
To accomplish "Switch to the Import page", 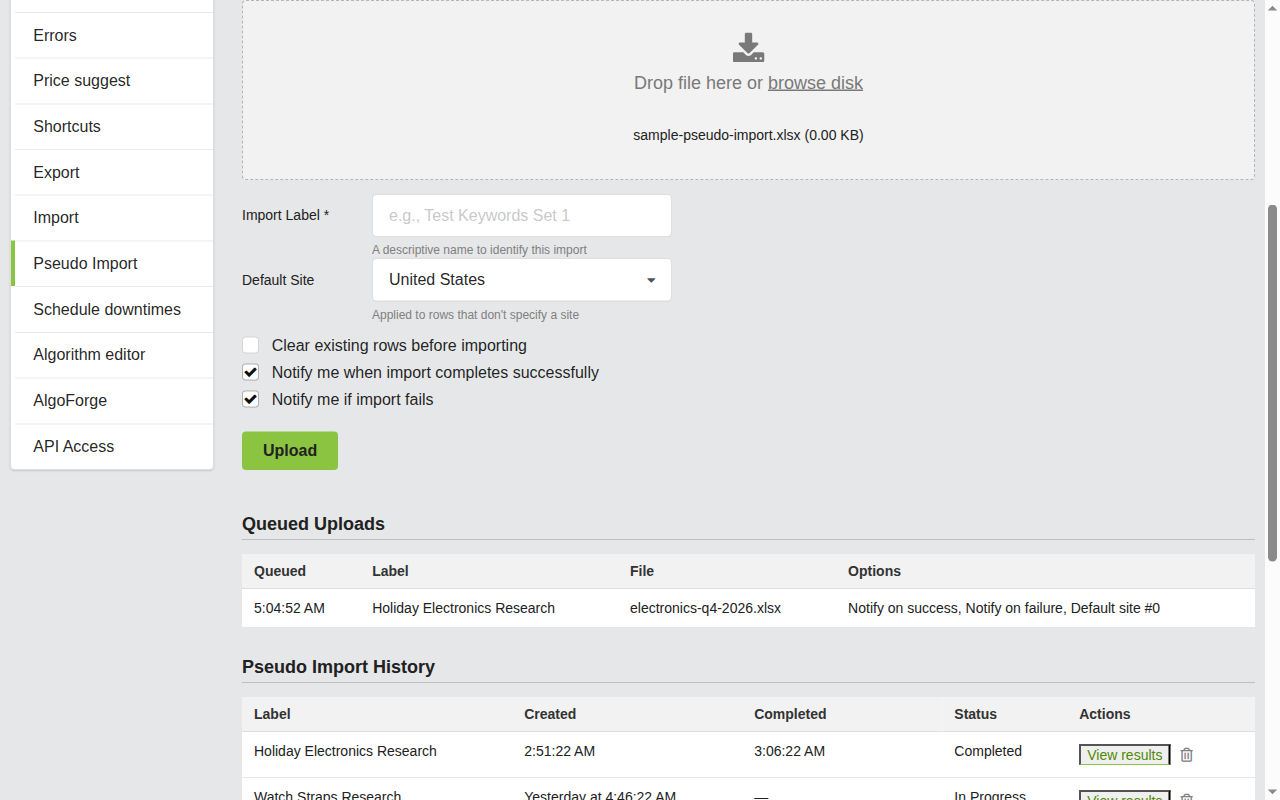I will [x=56, y=217].
